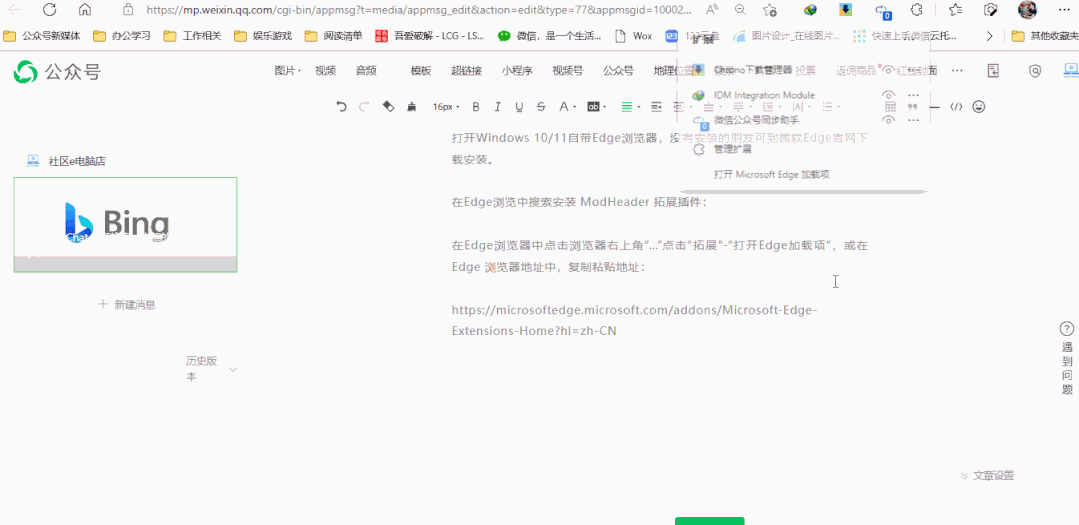This screenshot has height=525, width=1079.
Task: Open more actions for 微信公众号同步助手
Action: click(913, 120)
